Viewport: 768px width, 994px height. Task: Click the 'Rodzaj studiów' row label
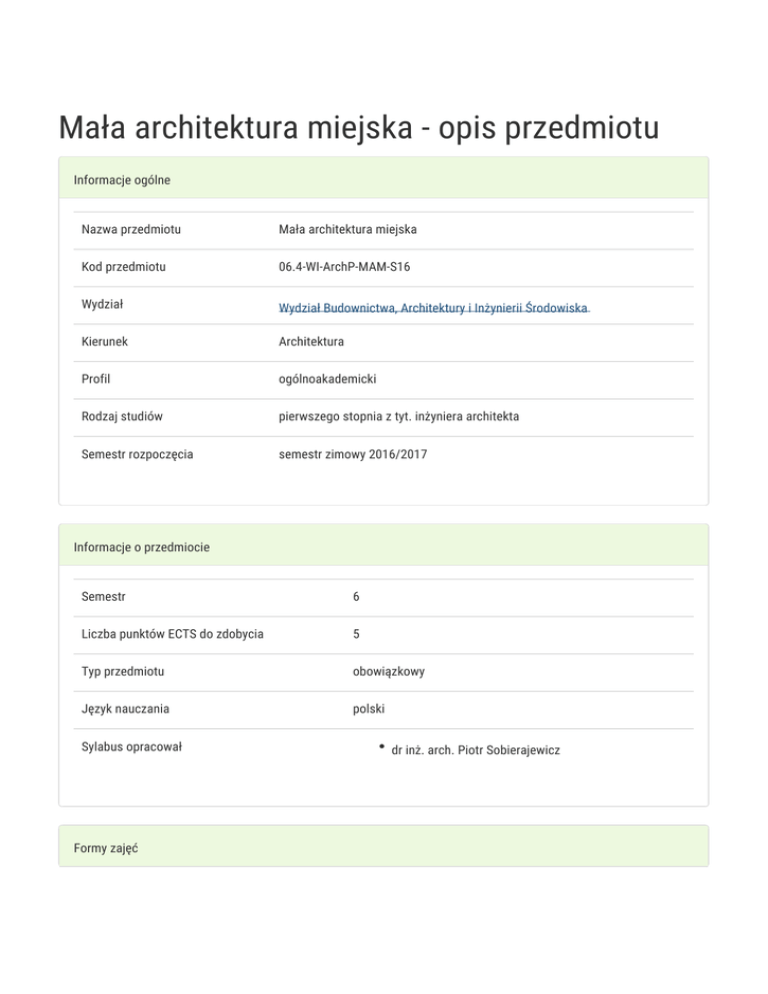tap(123, 417)
